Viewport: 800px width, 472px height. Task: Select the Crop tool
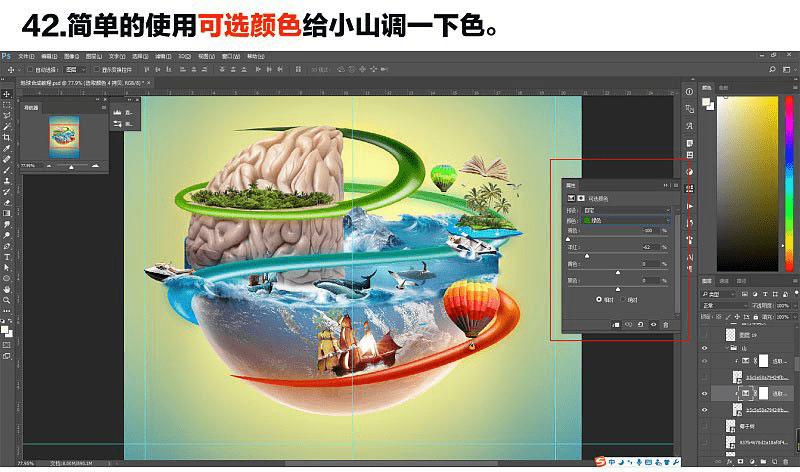coord(7,137)
